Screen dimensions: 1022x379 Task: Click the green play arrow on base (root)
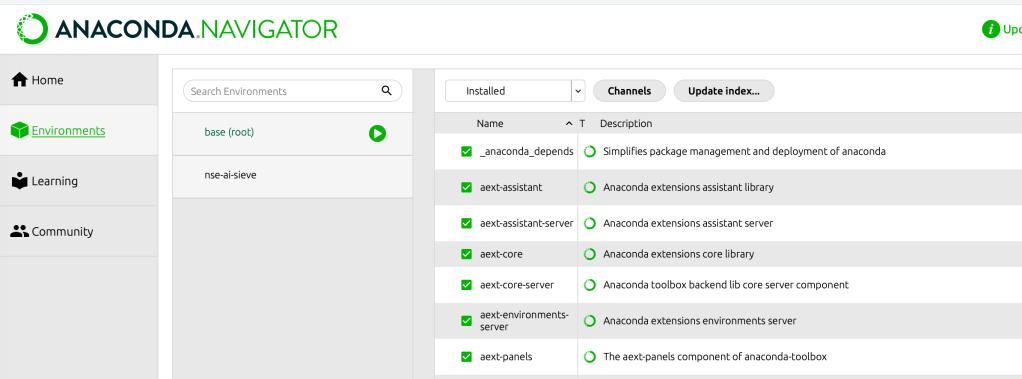[377, 134]
